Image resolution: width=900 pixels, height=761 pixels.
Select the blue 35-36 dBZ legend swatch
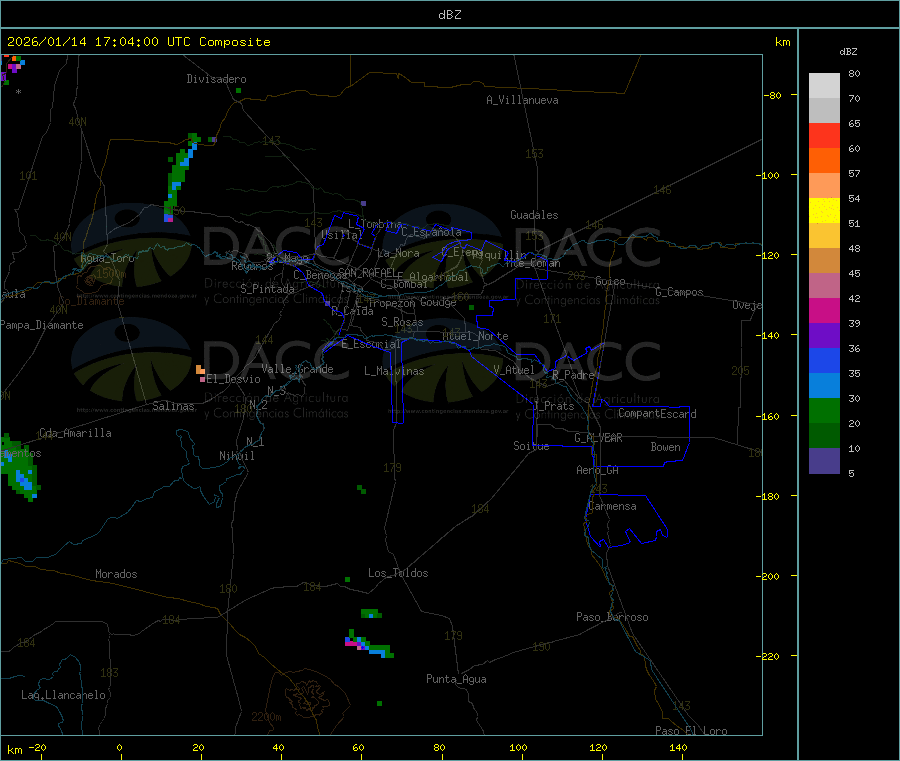[824, 360]
